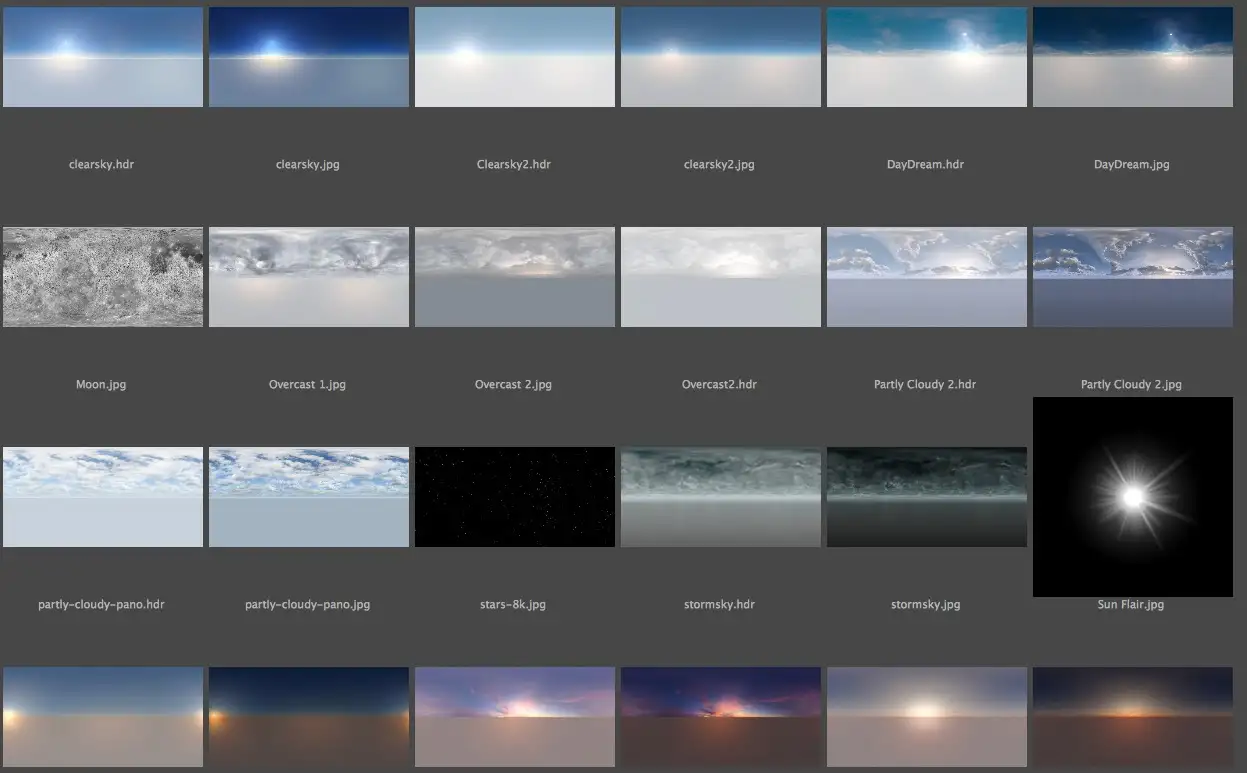Select the partly-cloudy-pano.hdr thumbnail

coord(103,497)
